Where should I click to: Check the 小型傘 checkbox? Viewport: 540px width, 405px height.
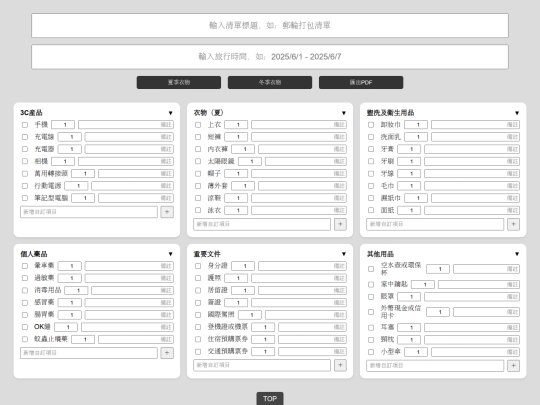371,352
